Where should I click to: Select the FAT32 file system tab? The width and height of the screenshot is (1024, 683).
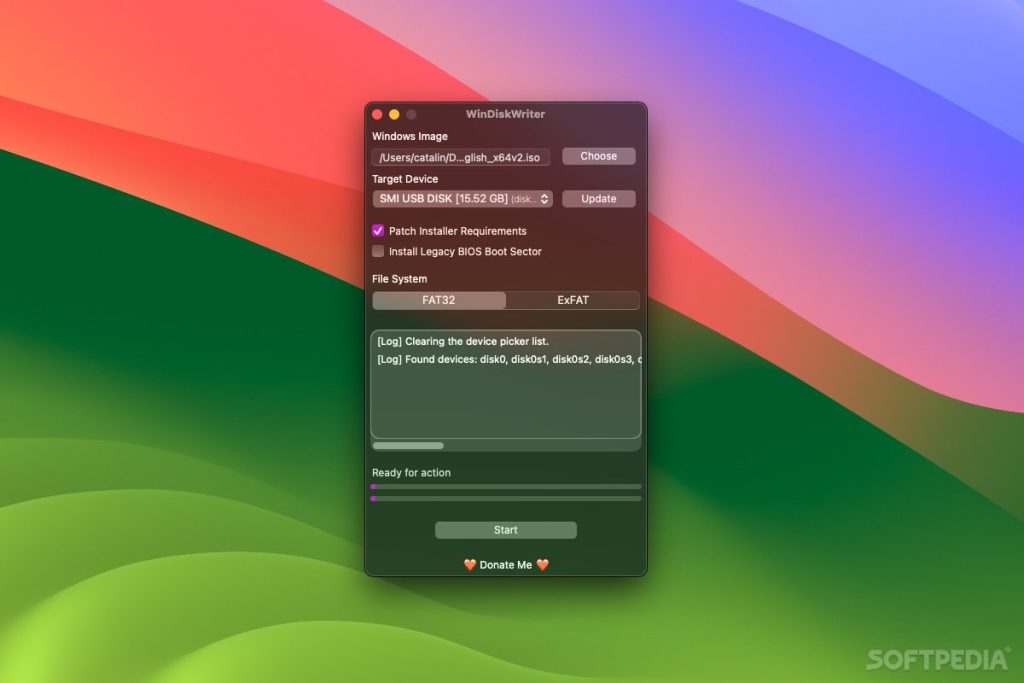[440, 300]
